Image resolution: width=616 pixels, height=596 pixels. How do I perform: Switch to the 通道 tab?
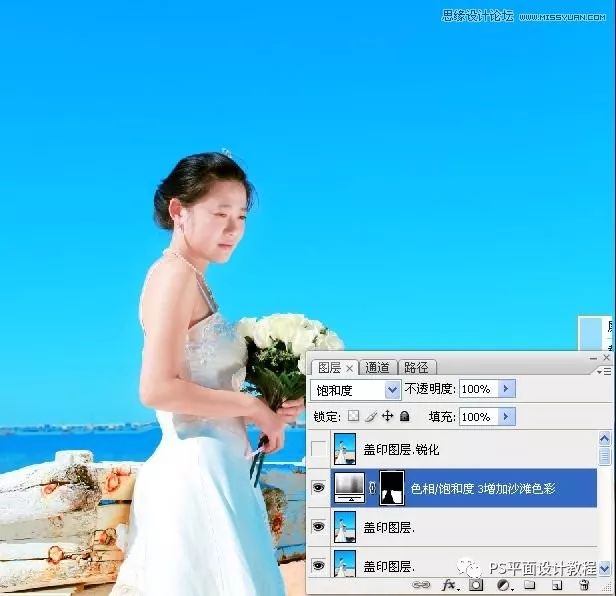point(377,368)
